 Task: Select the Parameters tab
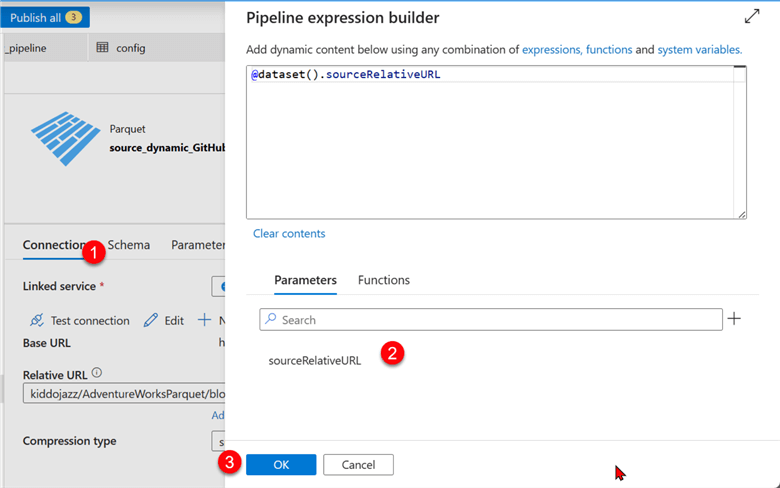click(305, 280)
